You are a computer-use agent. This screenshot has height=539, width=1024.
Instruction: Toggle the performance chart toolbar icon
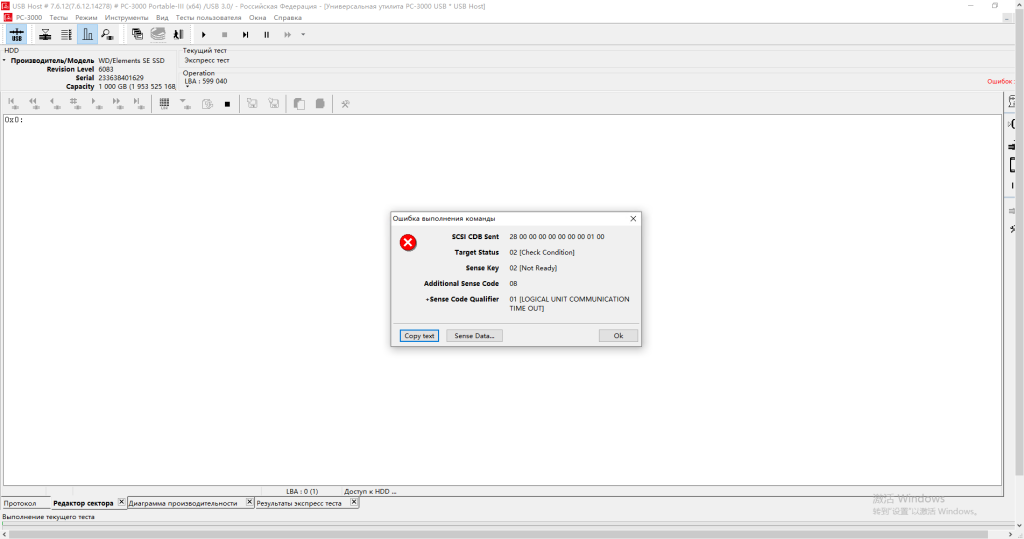[87, 35]
